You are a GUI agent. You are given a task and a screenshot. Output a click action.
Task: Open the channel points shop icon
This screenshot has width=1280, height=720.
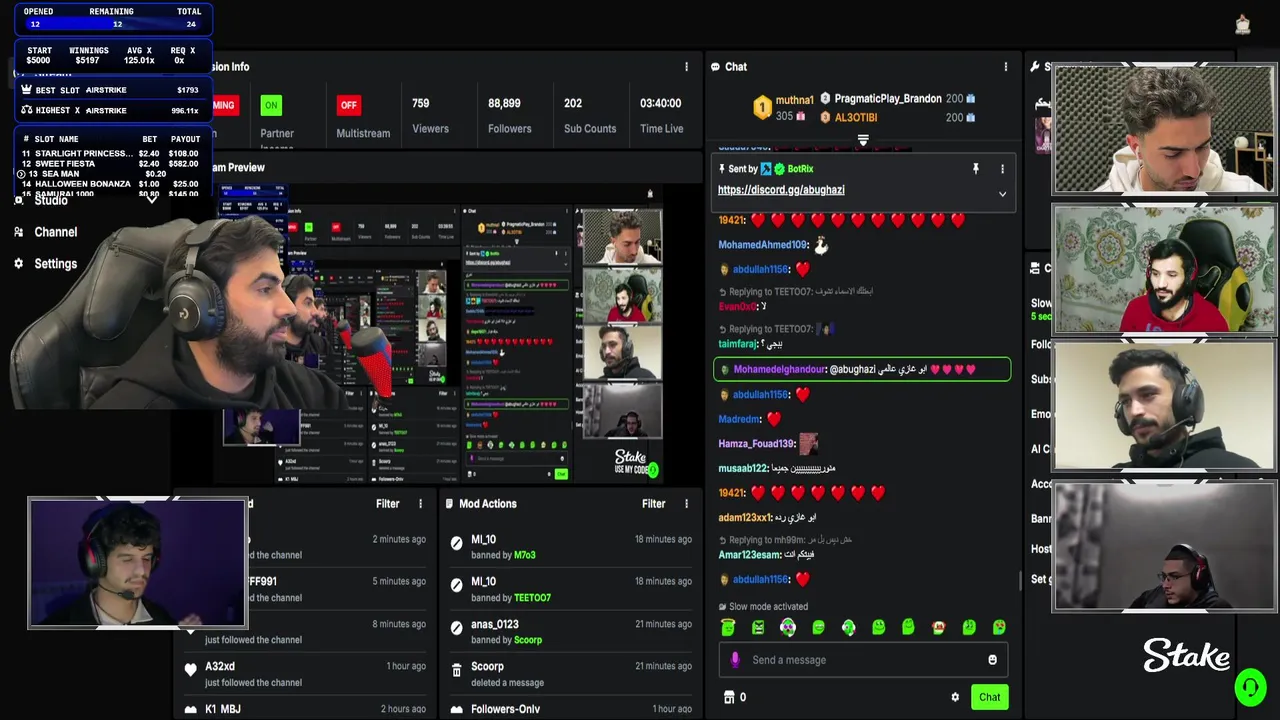coord(729,697)
